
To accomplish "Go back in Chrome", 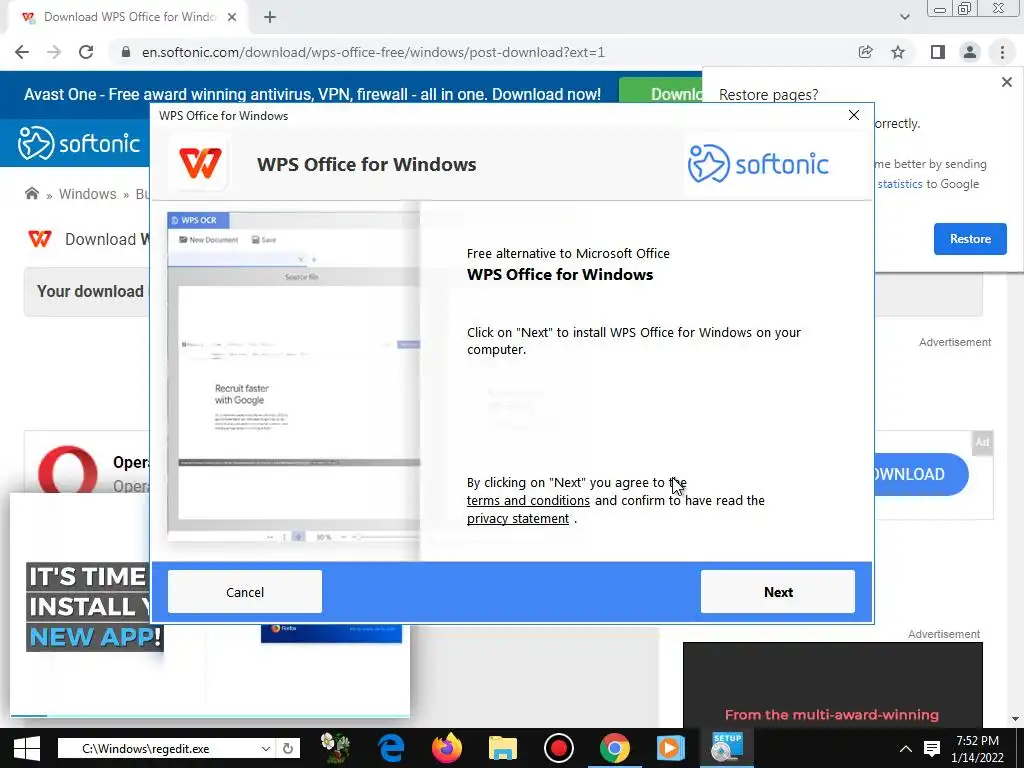I will tap(22, 52).
